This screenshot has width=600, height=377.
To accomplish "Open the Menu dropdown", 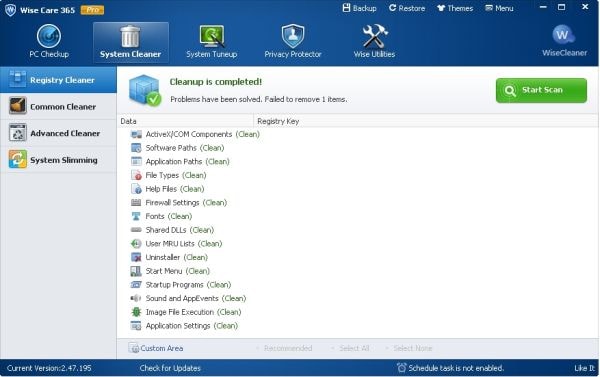I will [x=499, y=8].
